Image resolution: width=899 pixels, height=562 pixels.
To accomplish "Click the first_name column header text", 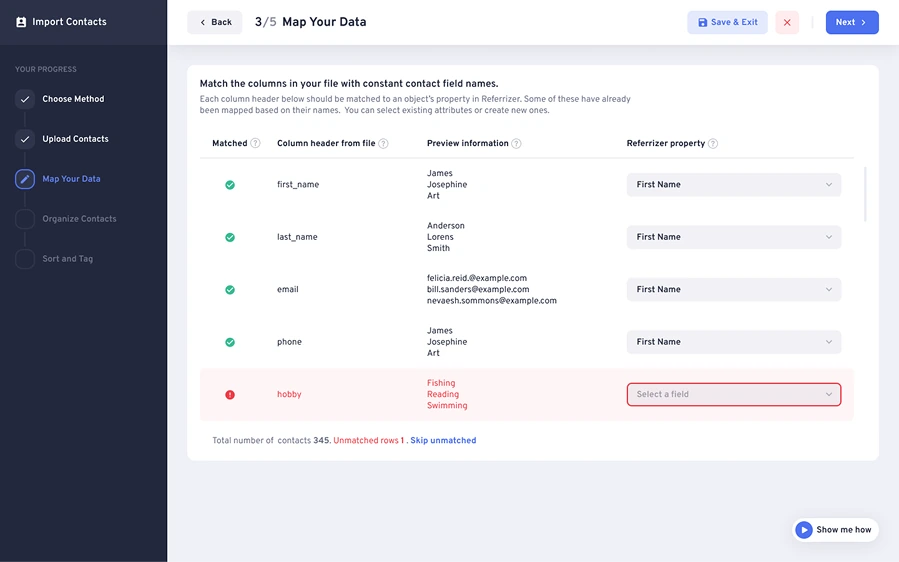I will click(x=298, y=185).
